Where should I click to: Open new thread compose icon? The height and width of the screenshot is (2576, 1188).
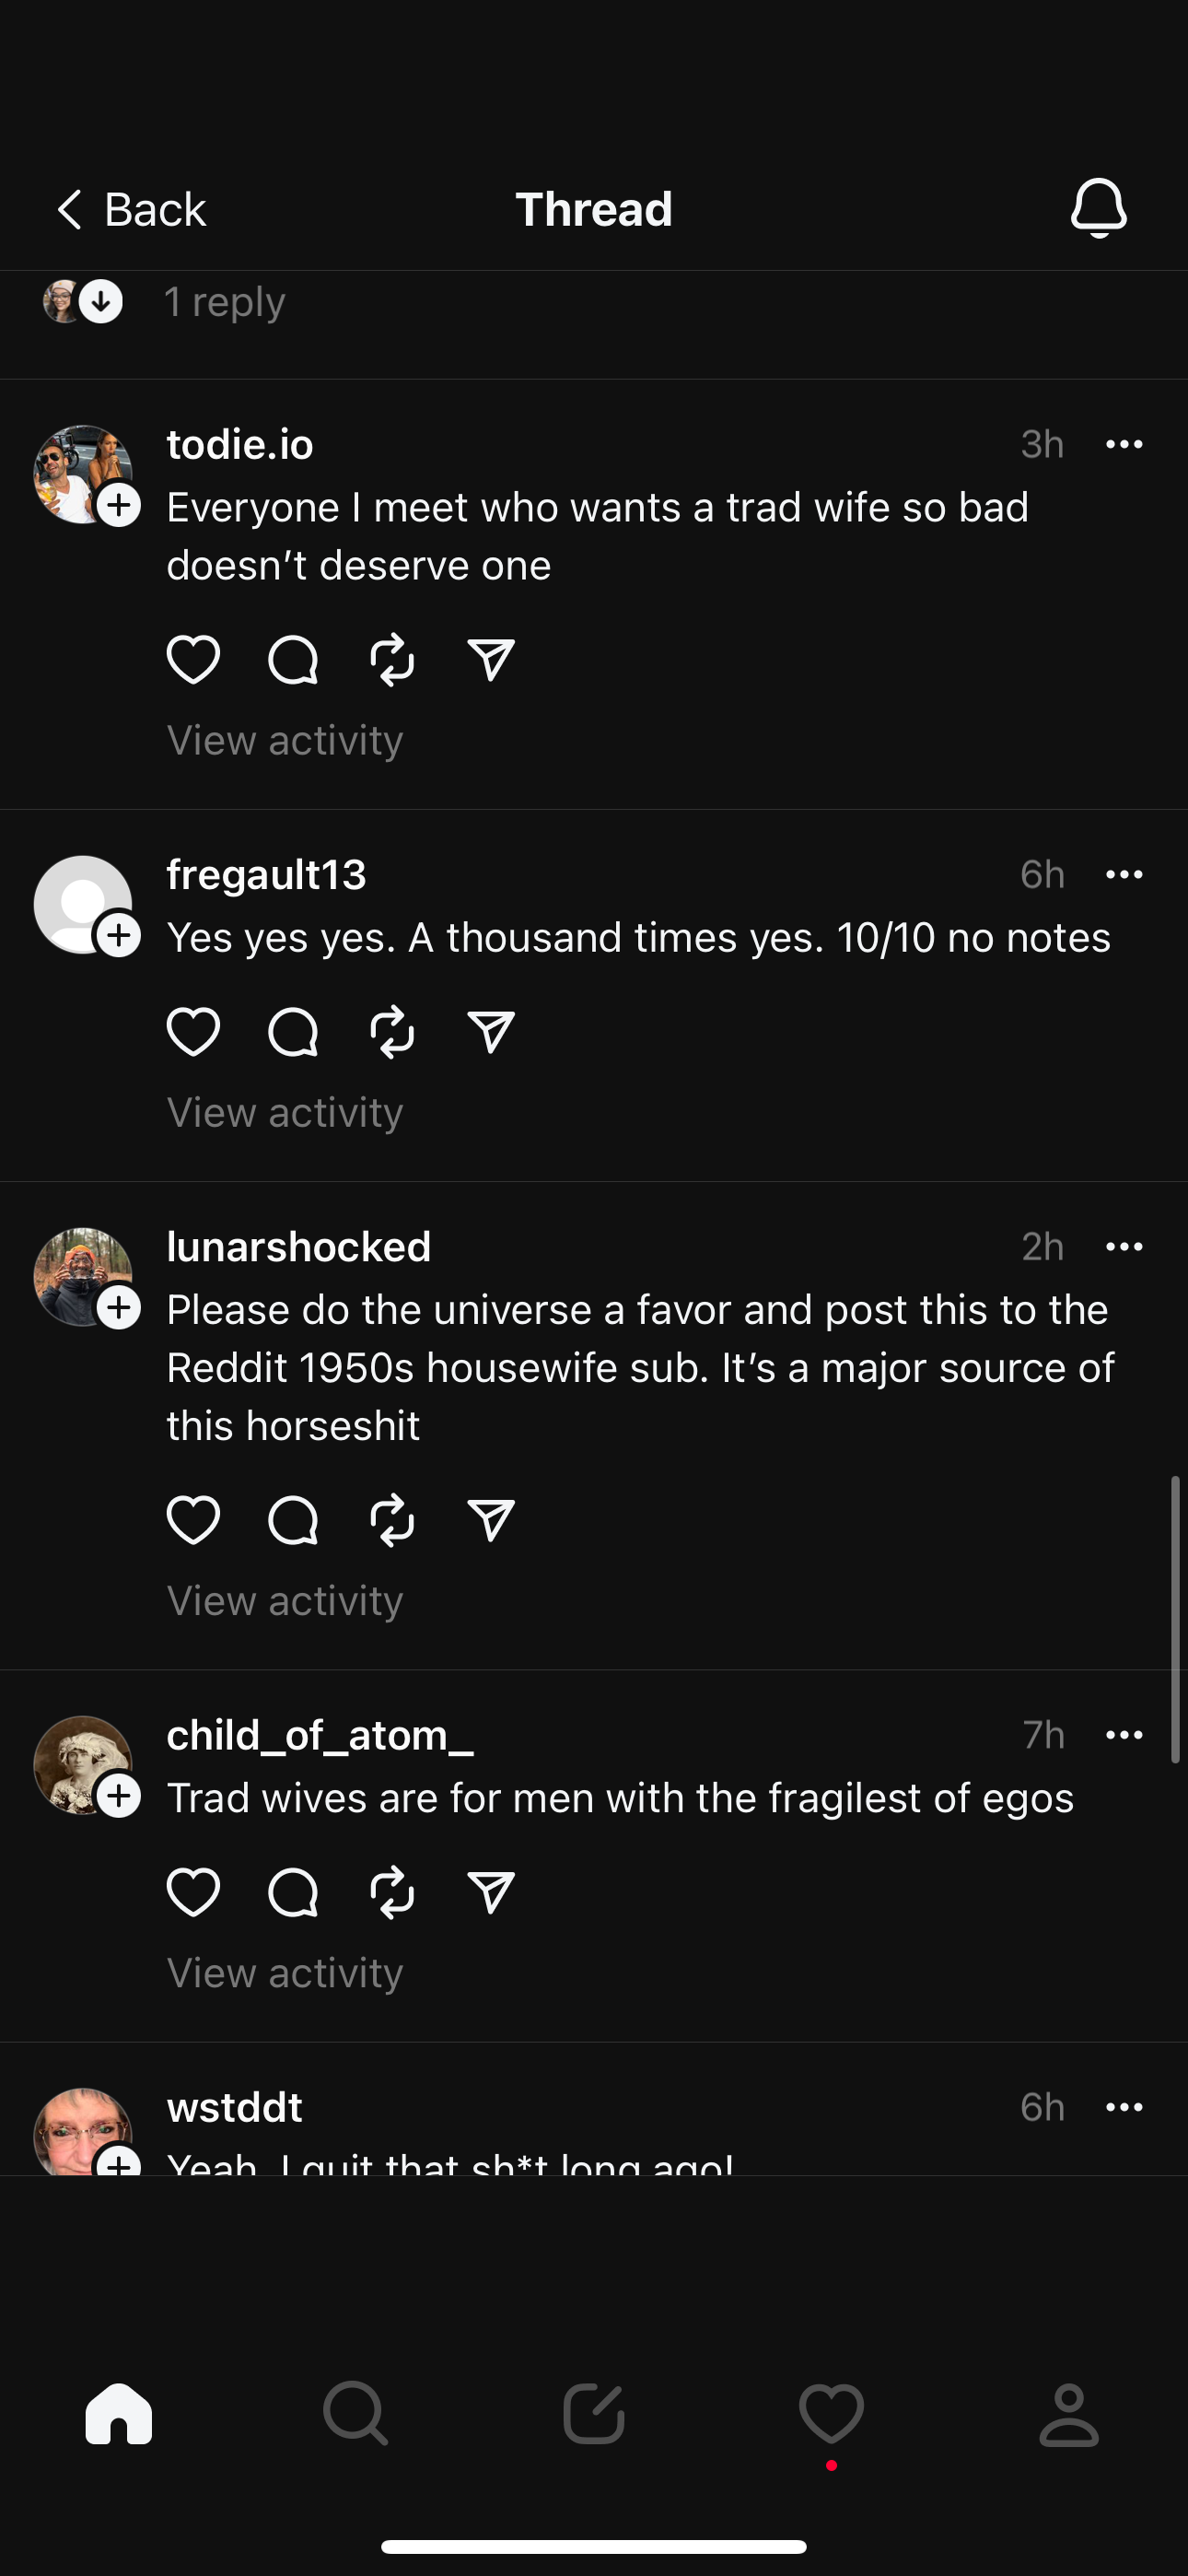point(594,2414)
